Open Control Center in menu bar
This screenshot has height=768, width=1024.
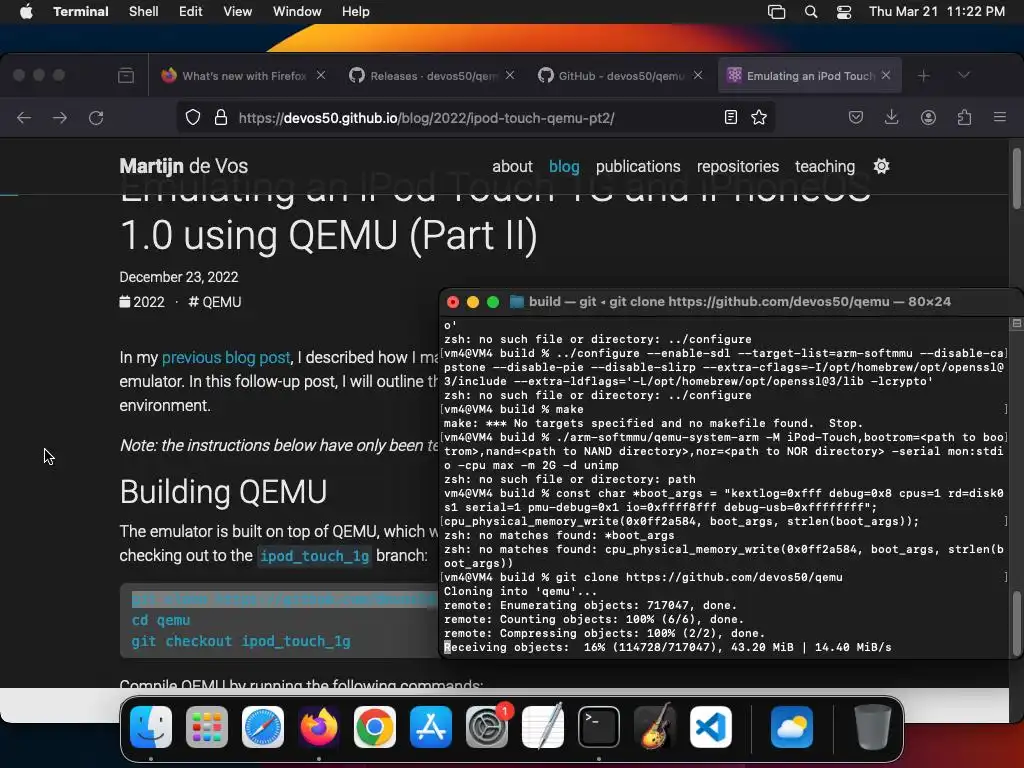[x=844, y=11]
